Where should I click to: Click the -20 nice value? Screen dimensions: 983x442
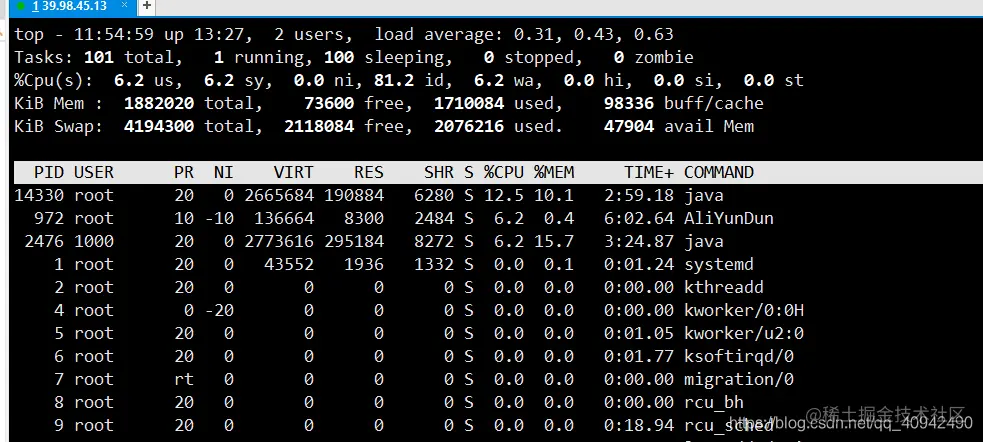219,310
